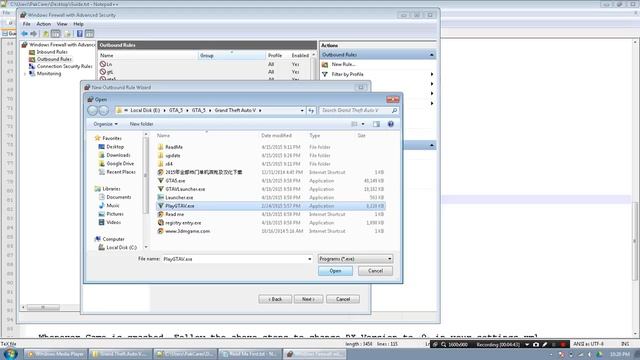
Task: Select GTA5.exe in the file list
Action: [x=175, y=180]
